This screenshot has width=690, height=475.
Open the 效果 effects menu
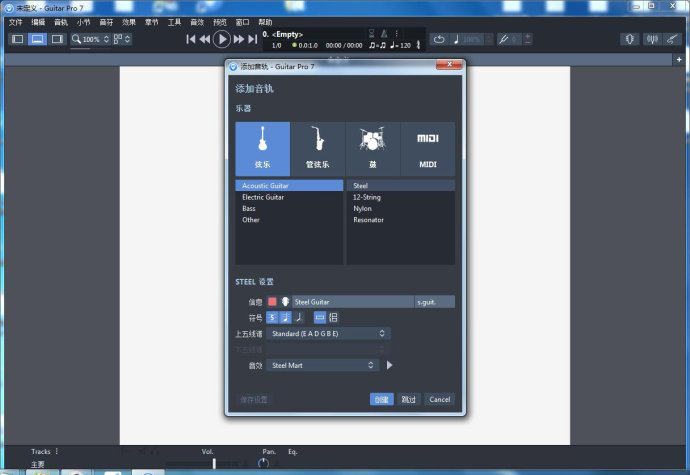tap(129, 22)
